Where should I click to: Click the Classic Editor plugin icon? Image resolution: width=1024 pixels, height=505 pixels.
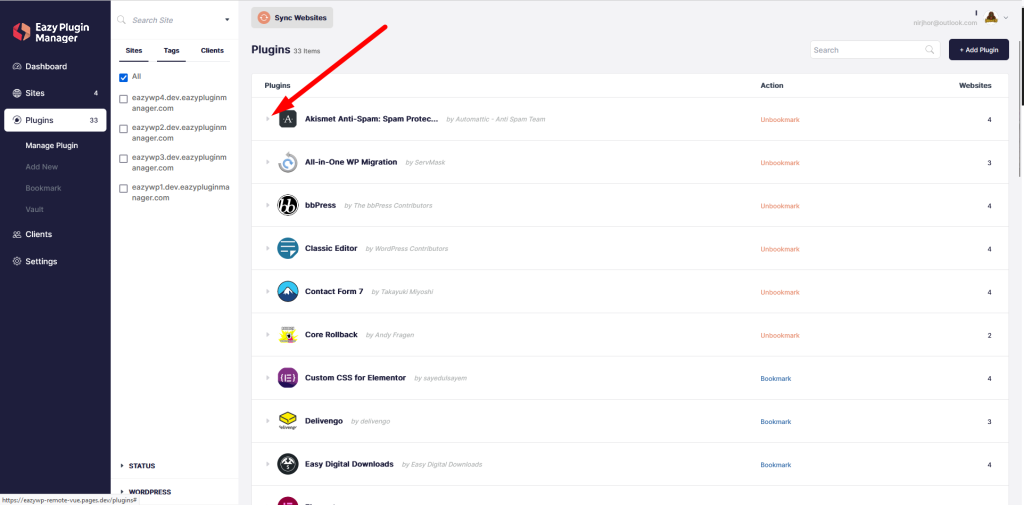coord(288,248)
